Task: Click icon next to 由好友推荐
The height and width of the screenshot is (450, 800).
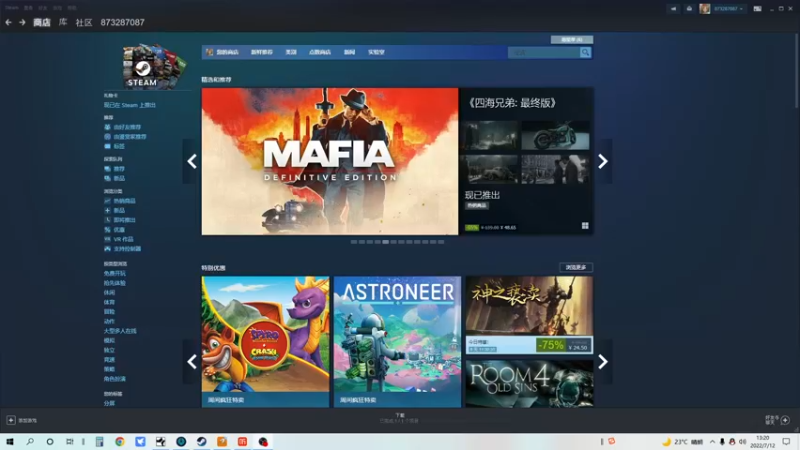Action: 107,127
